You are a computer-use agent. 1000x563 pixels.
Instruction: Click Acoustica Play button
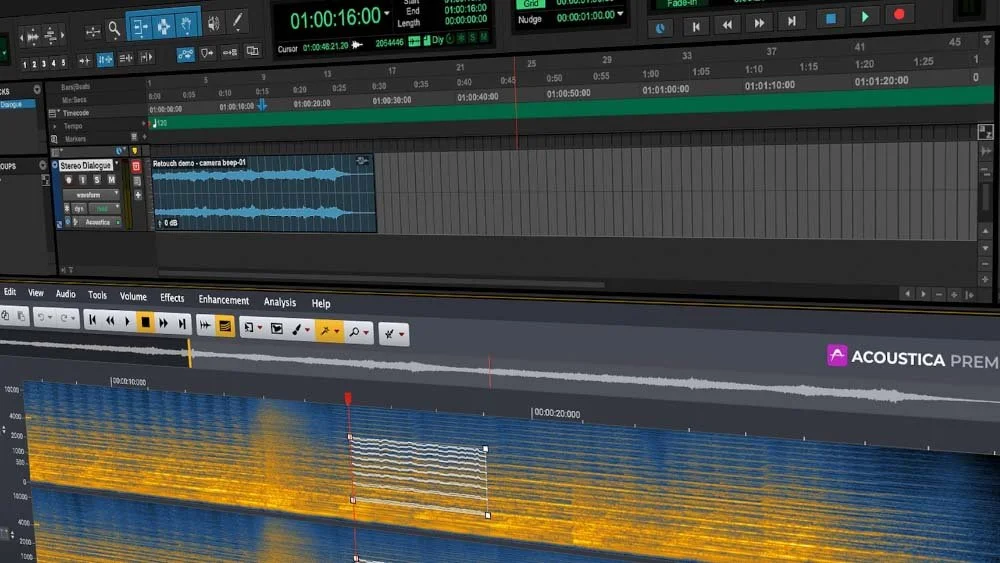click(128, 321)
